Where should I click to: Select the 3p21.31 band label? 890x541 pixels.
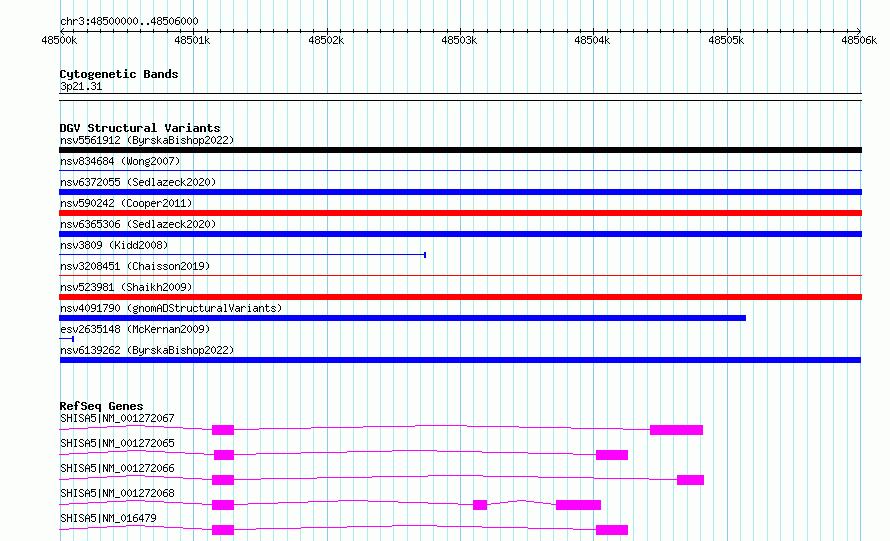click(x=81, y=86)
